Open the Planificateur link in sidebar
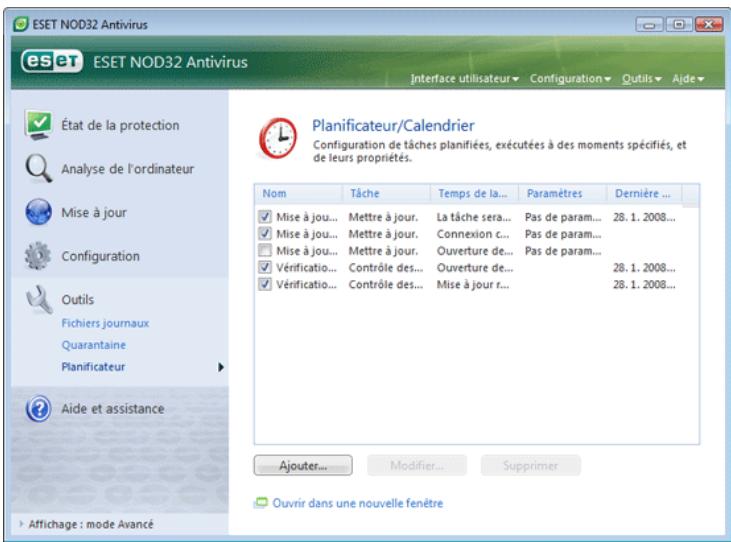 click(x=93, y=367)
